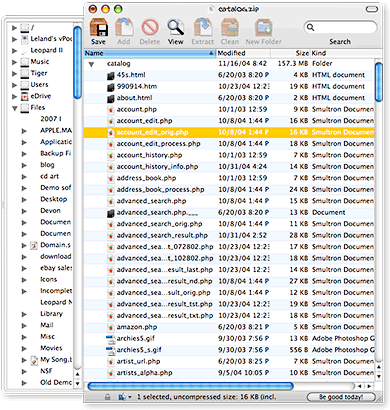
Task: Click the Leland's vPod icon in sidebar
Action: [x=25, y=39]
